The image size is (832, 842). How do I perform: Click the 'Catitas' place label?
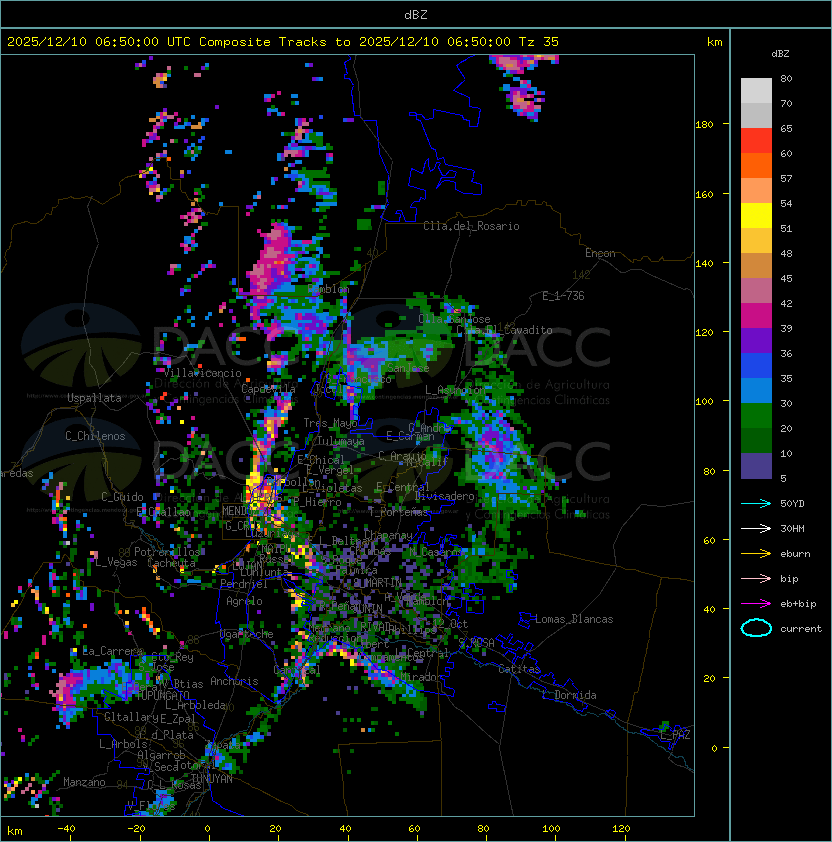pyautogui.click(x=519, y=669)
